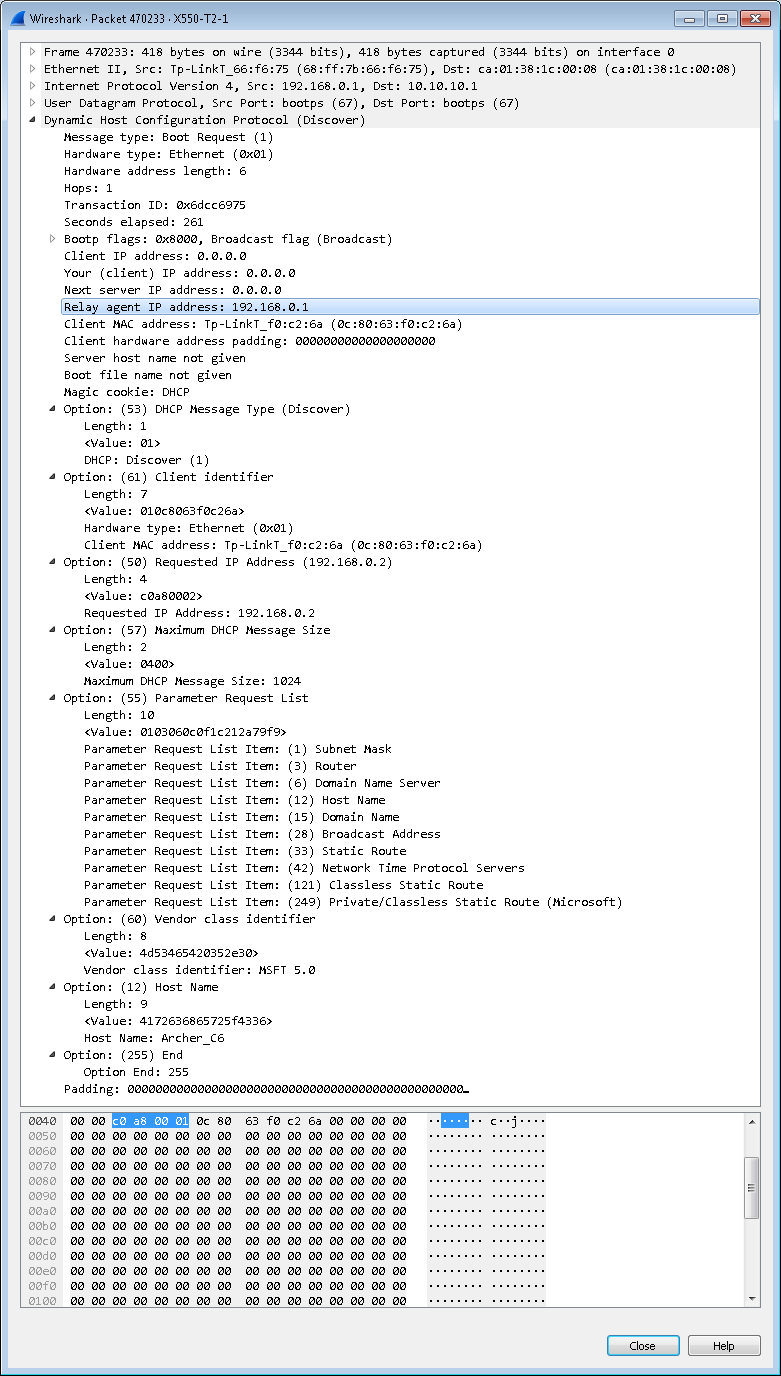
Task: Select Client IP address 0.0.0.0 row
Action: click(x=155, y=256)
